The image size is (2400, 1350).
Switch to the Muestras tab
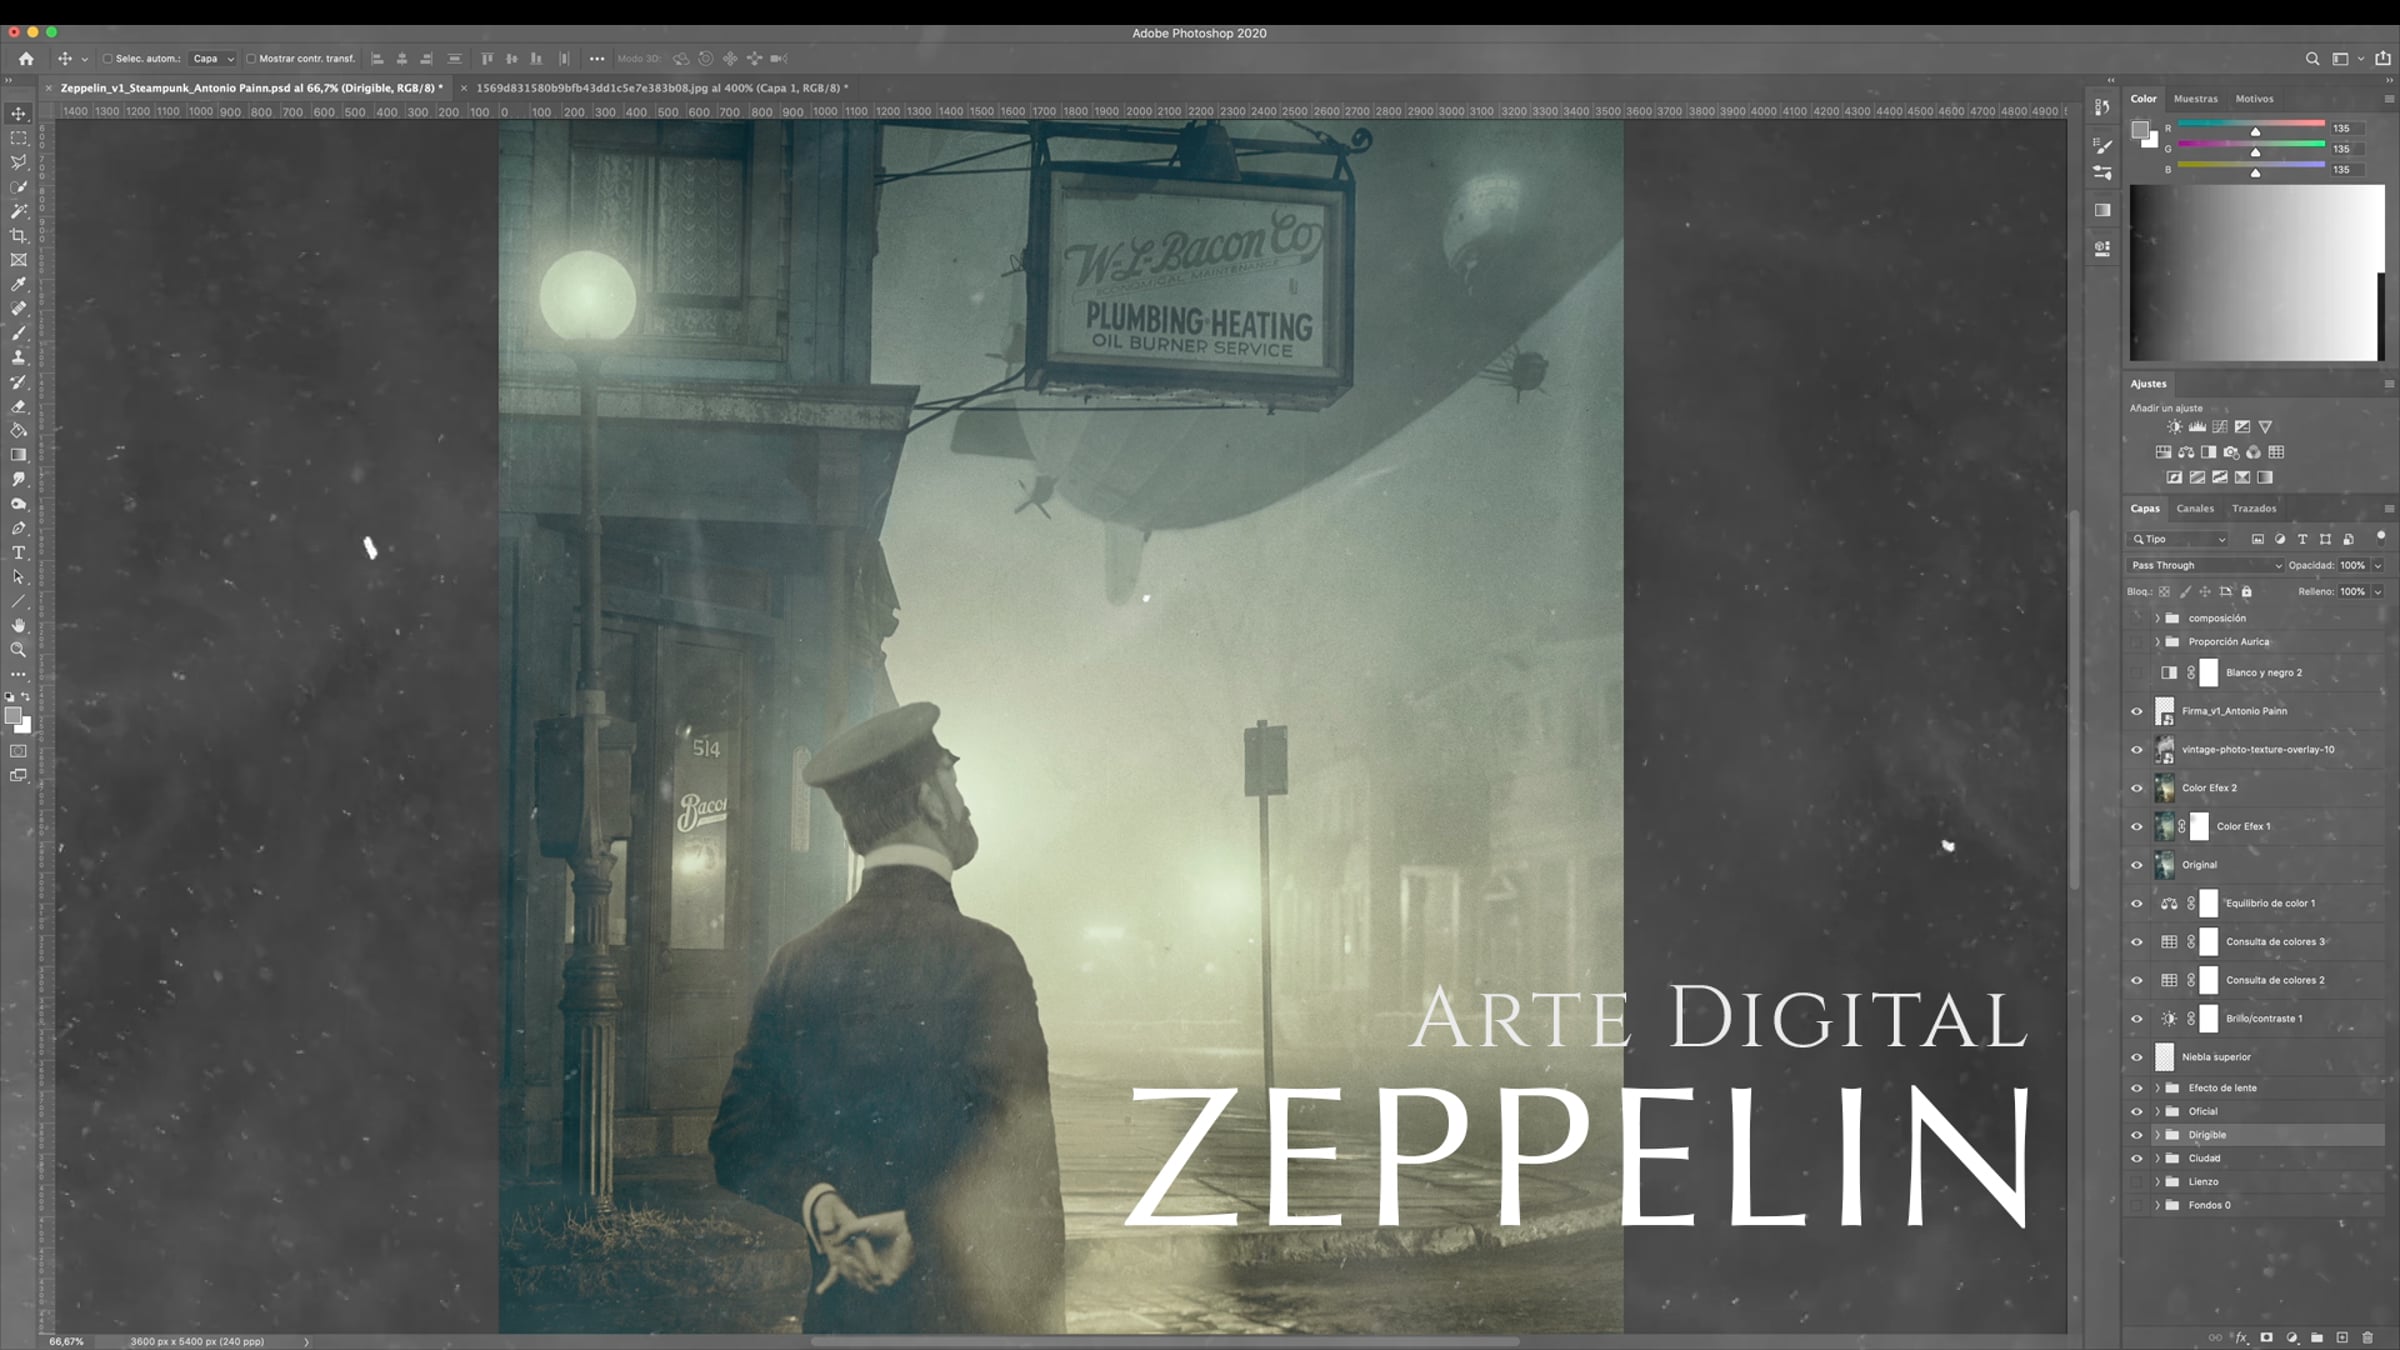tap(2195, 99)
